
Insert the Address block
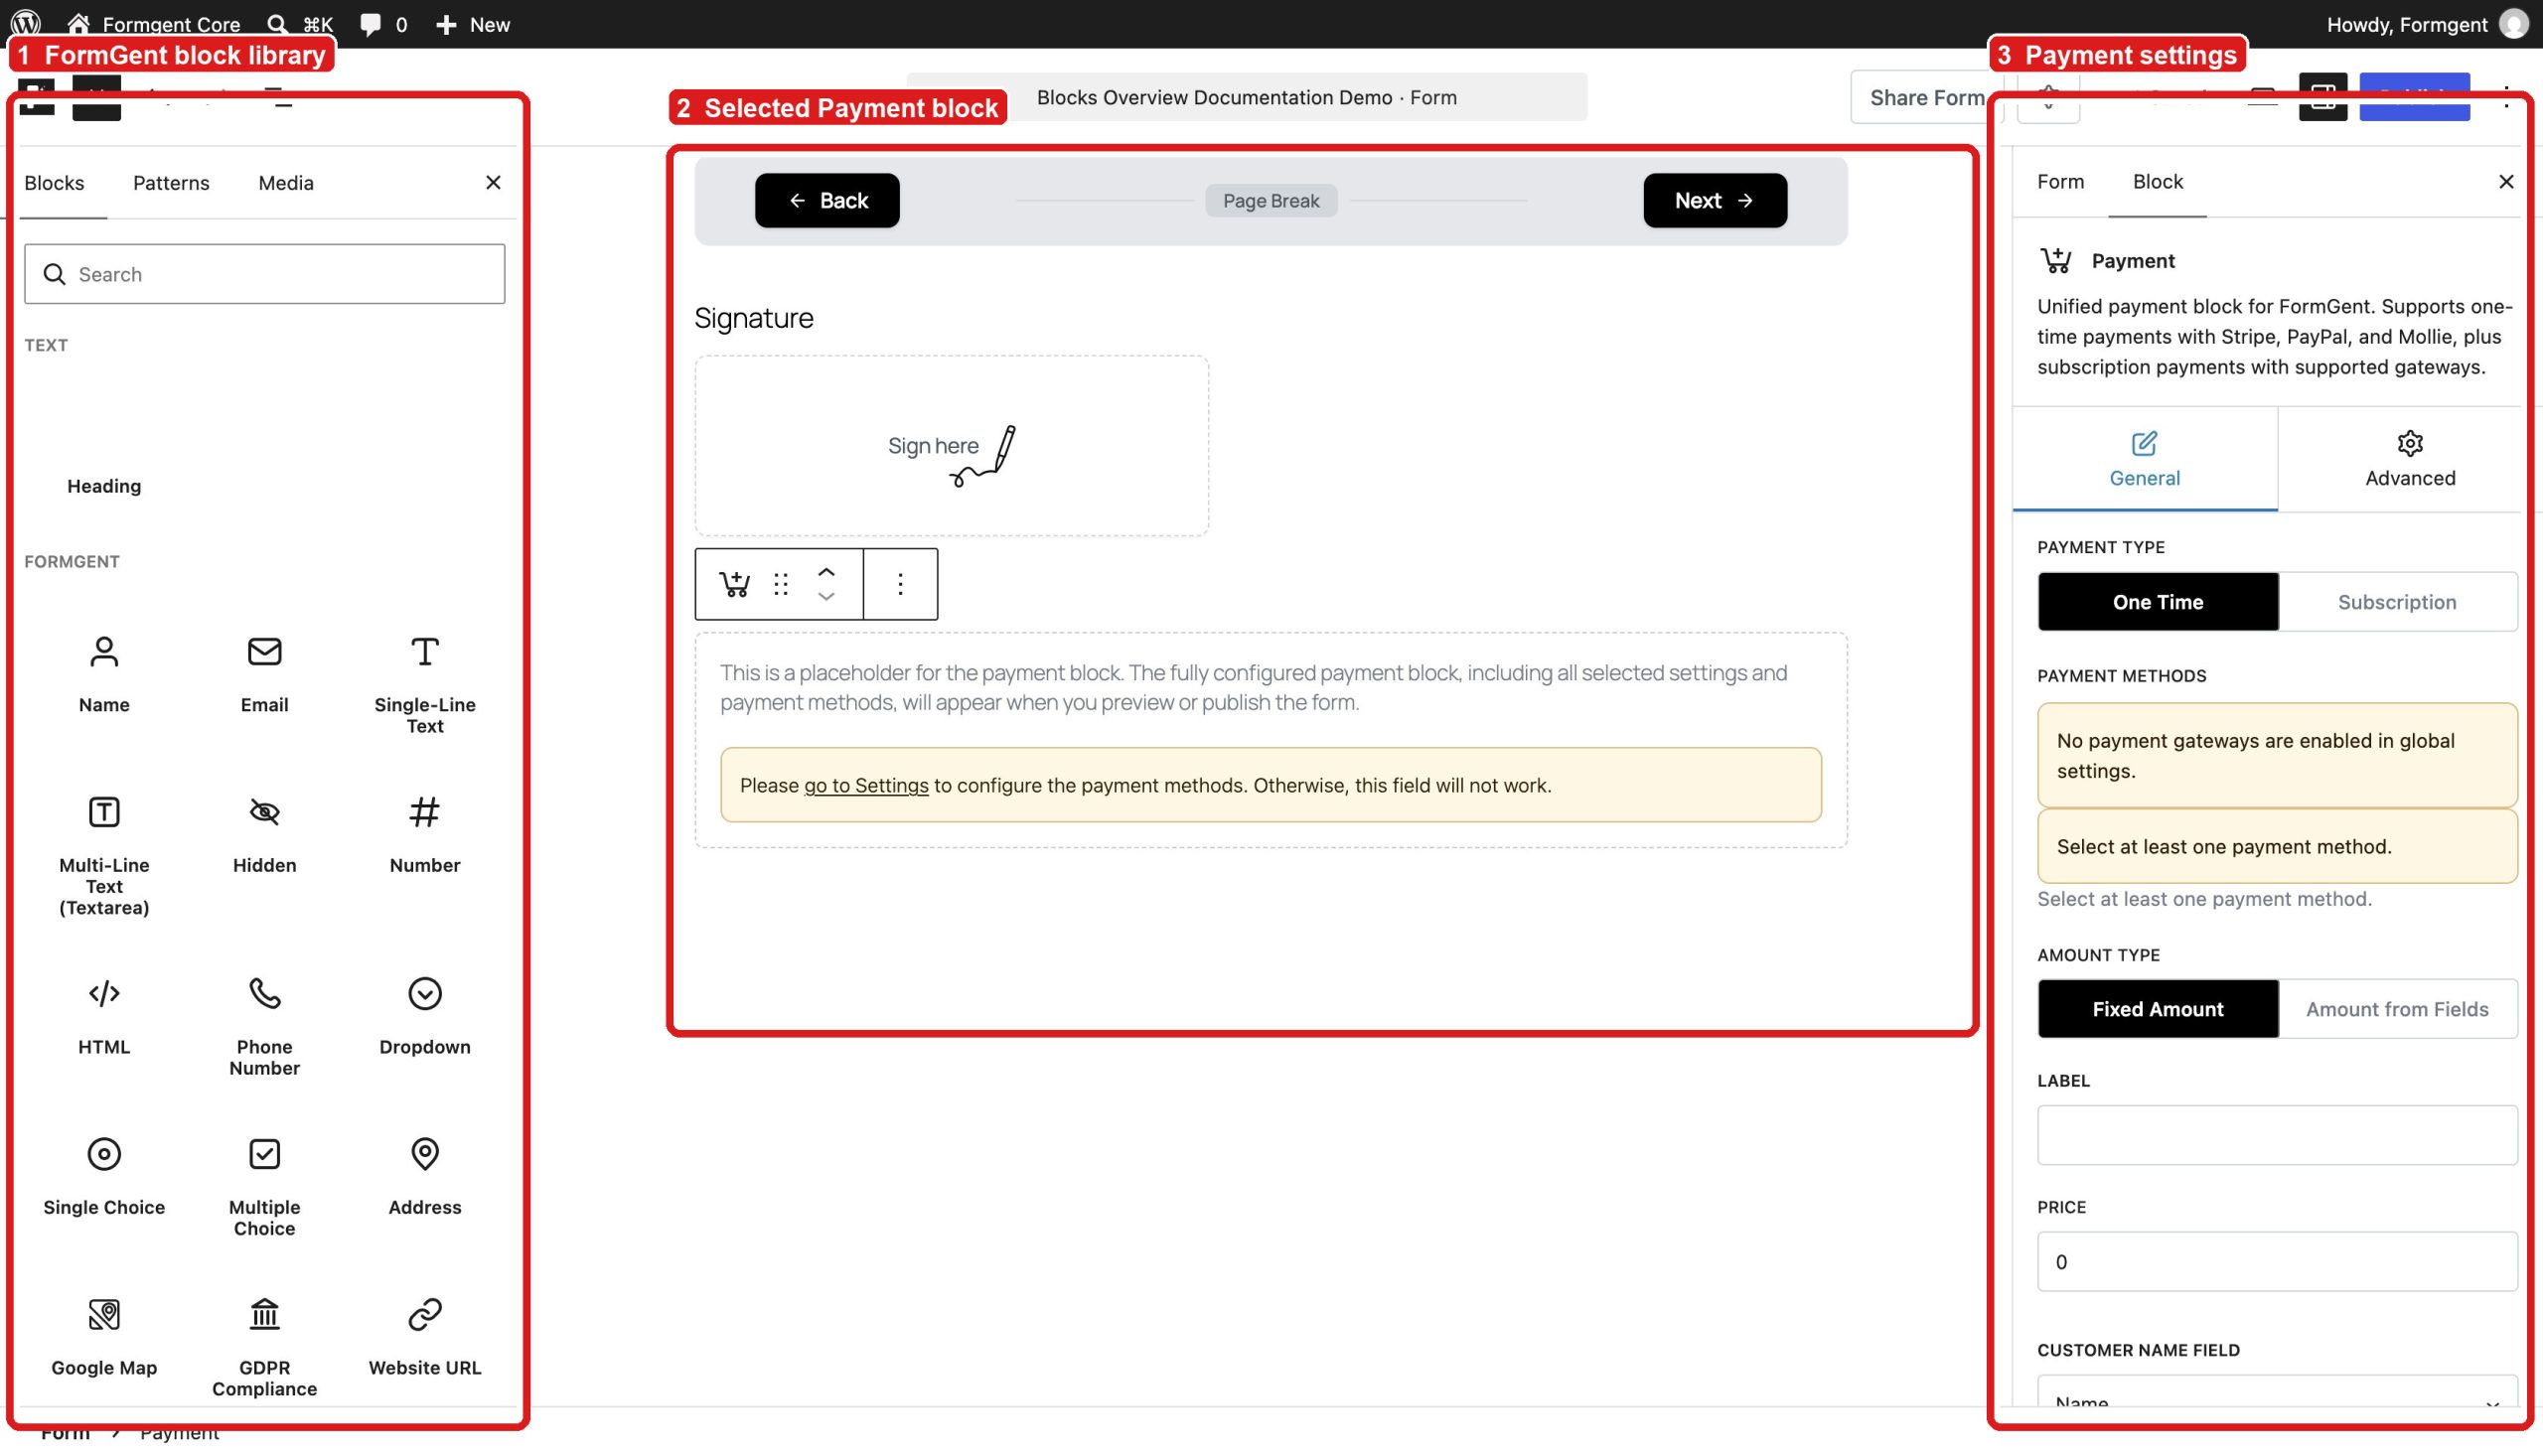424,1176
